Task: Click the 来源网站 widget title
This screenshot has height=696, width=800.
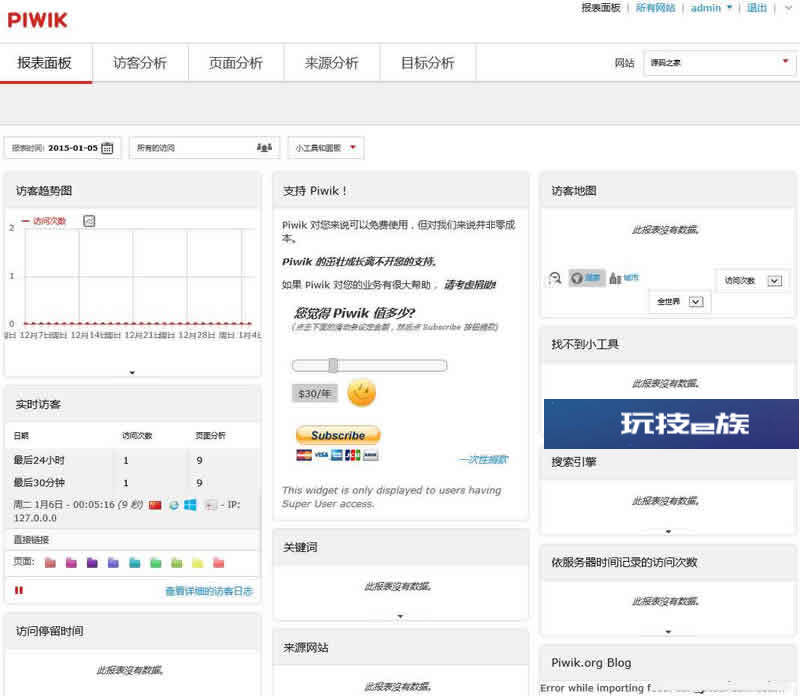Action: [x=306, y=648]
